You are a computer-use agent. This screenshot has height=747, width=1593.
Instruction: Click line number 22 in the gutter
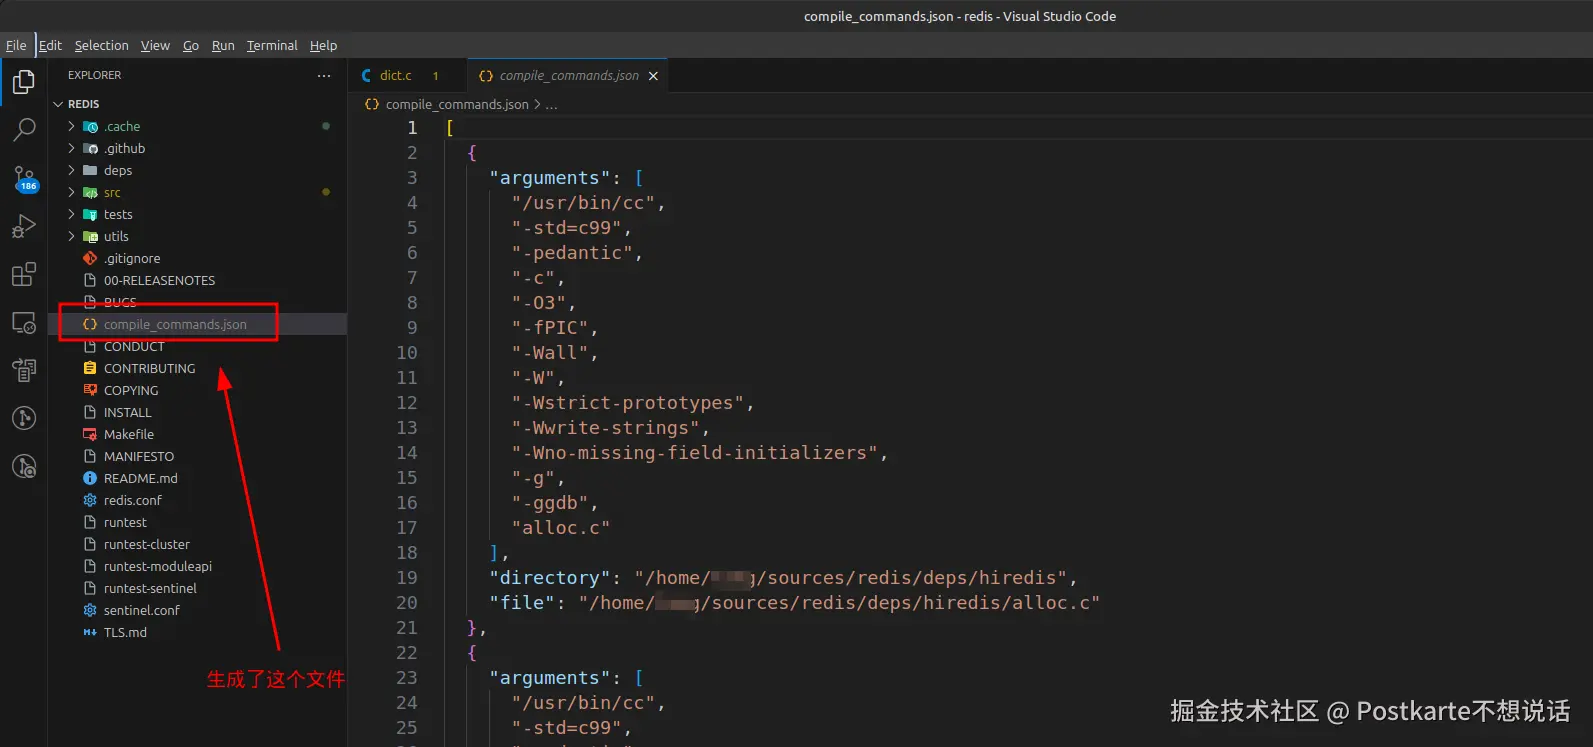(406, 653)
